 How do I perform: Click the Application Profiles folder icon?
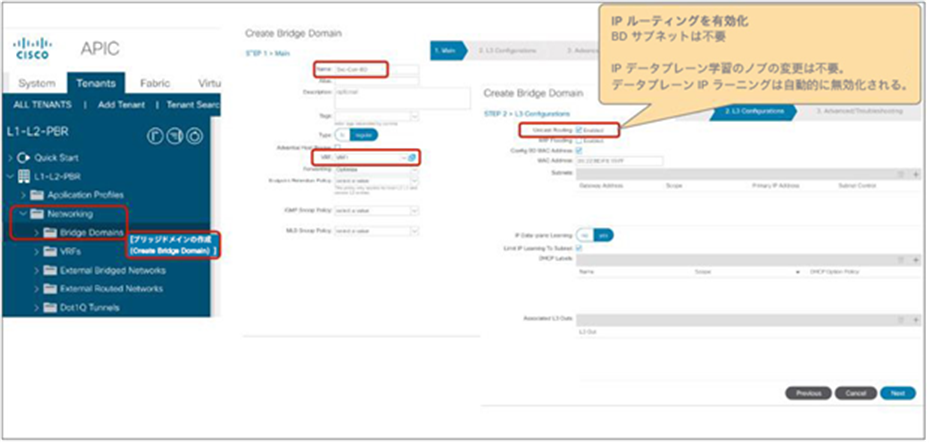37,195
